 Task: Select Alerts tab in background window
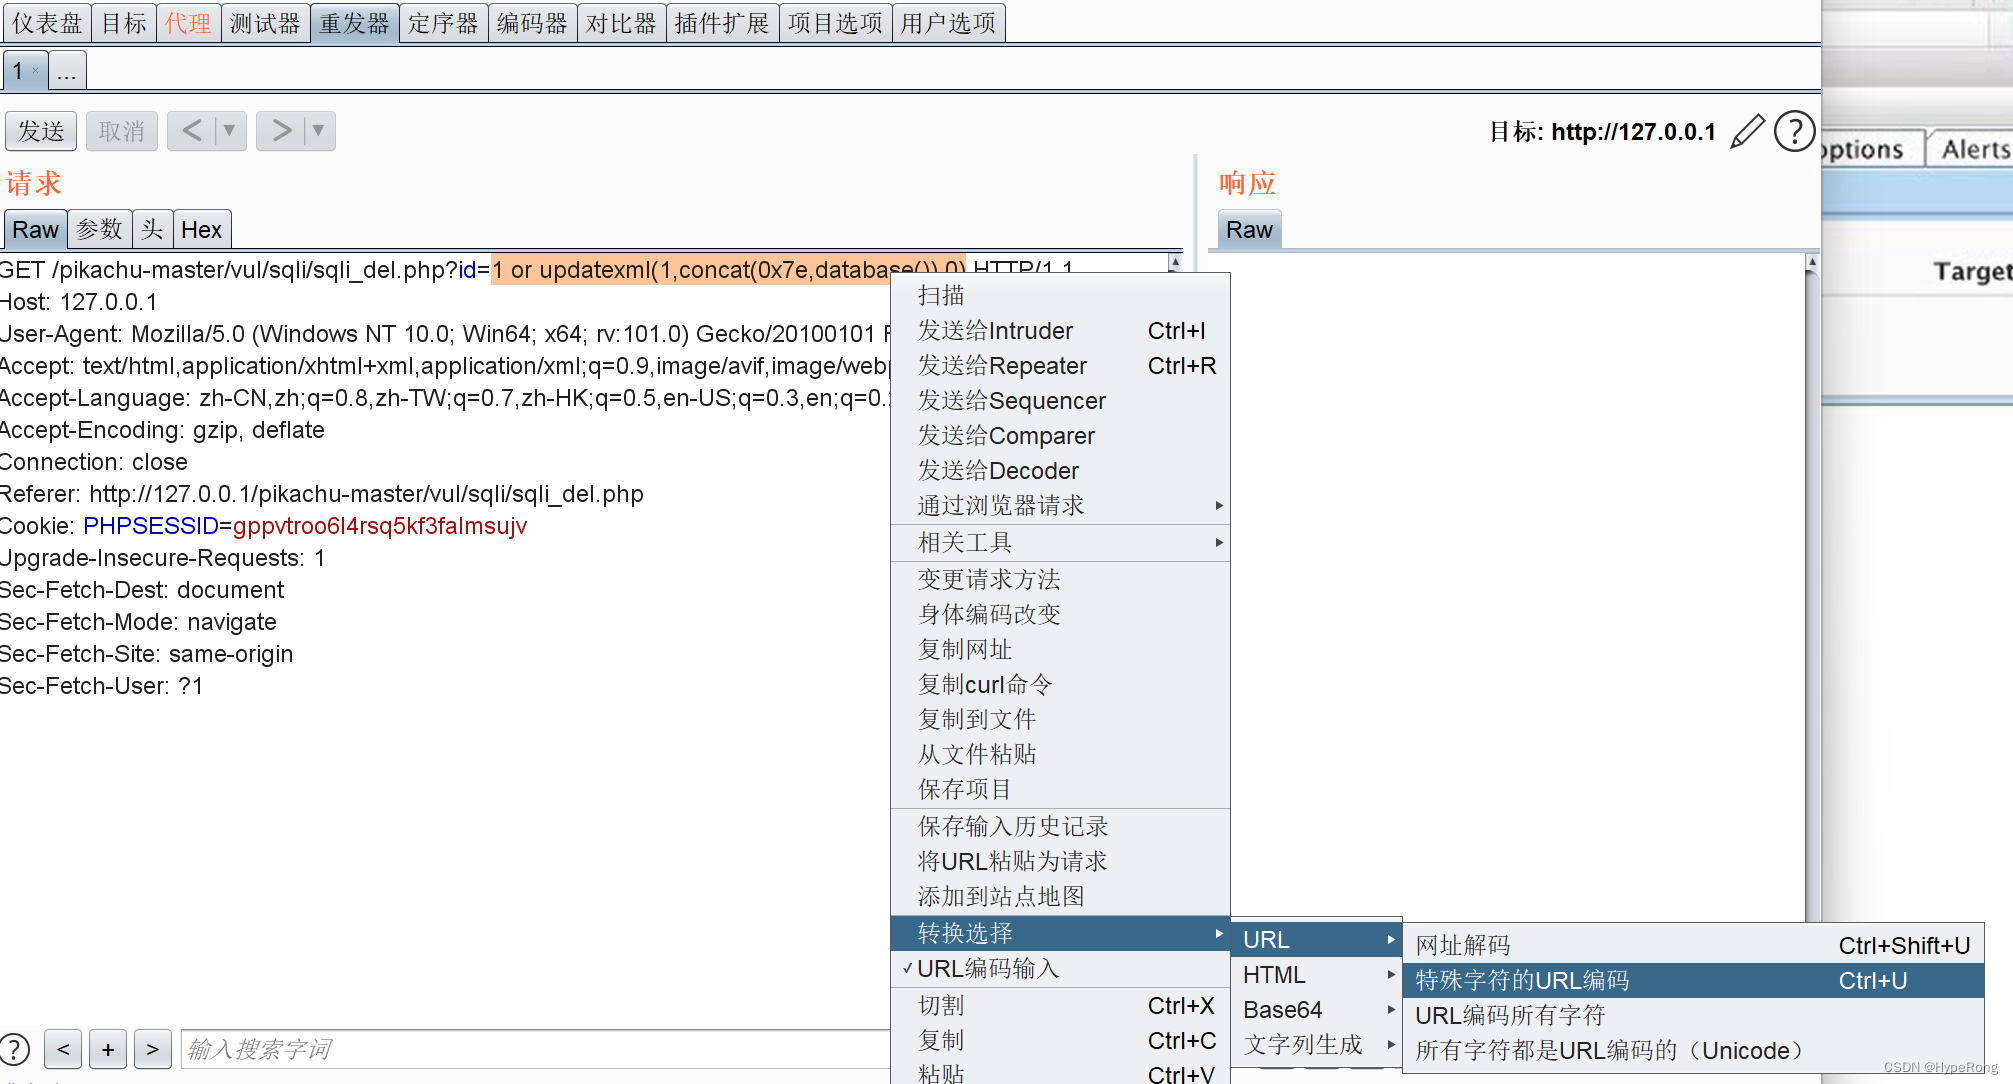[1973, 150]
